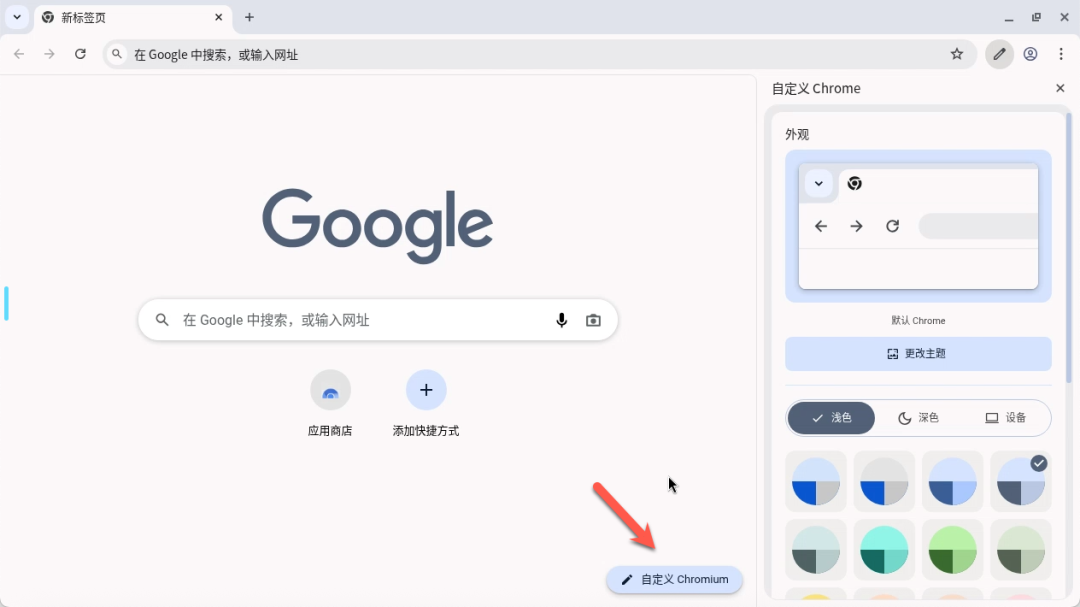The width and height of the screenshot is (1080, 607).
Task: Pick the bright green color swatch
Action: [x=952, y=550]
